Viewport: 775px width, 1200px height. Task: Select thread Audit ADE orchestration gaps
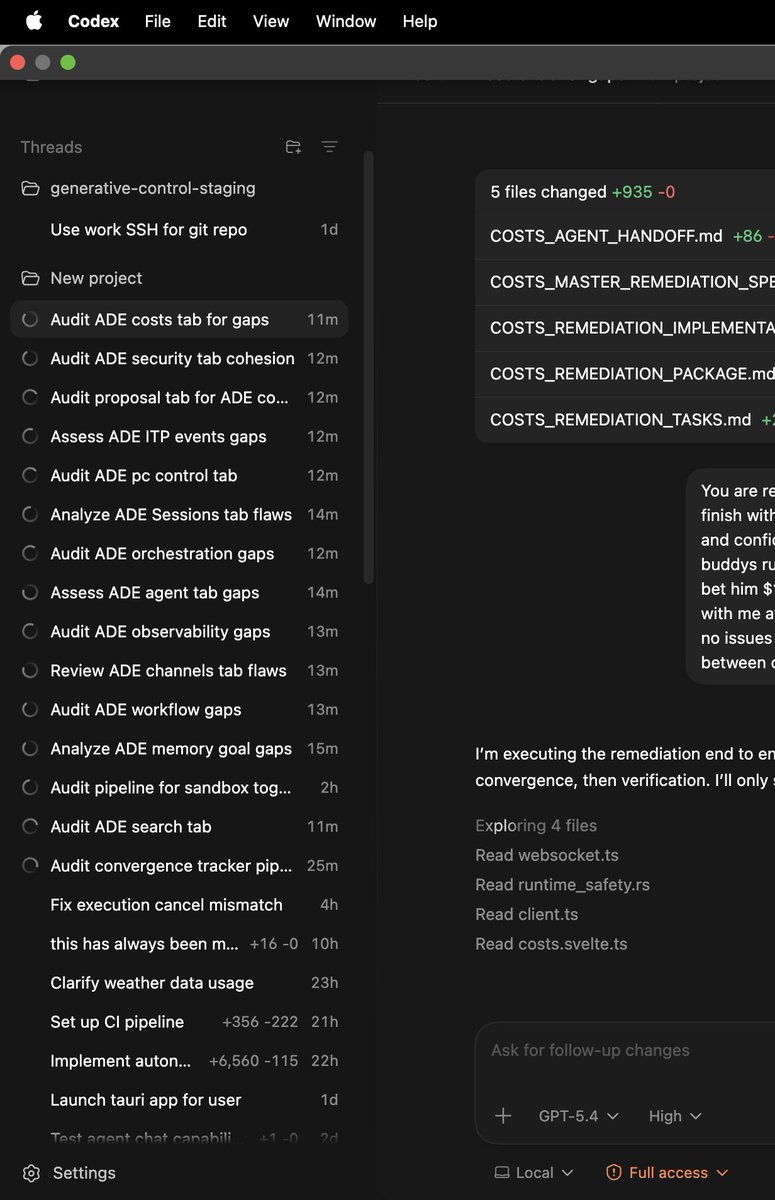pyautogui.click(x=180, y=554)
